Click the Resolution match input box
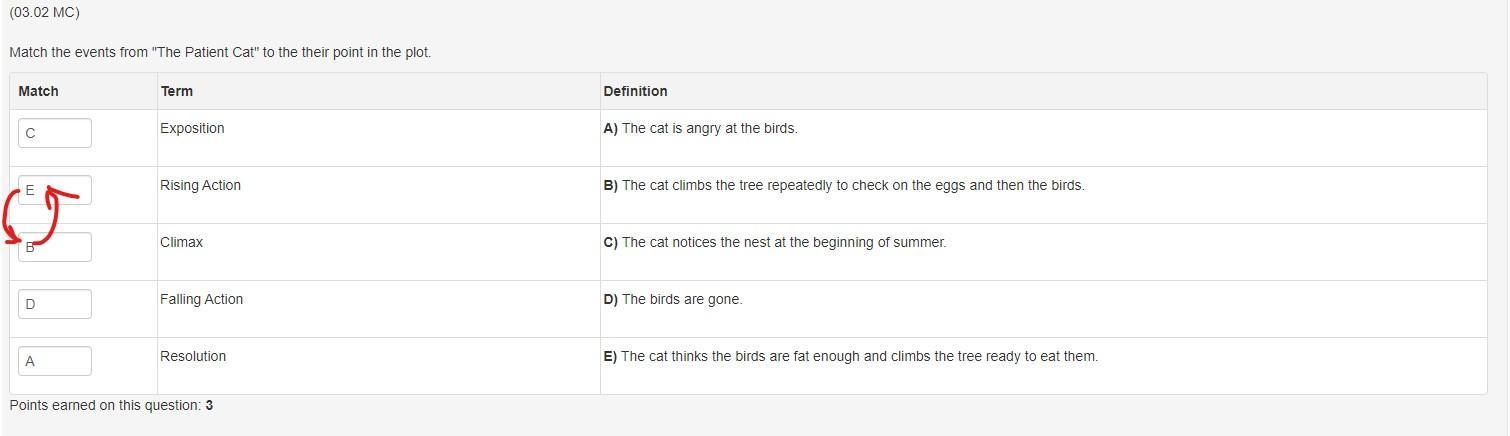The width and height of the screenshot is (1510, 436). point(55,361)
